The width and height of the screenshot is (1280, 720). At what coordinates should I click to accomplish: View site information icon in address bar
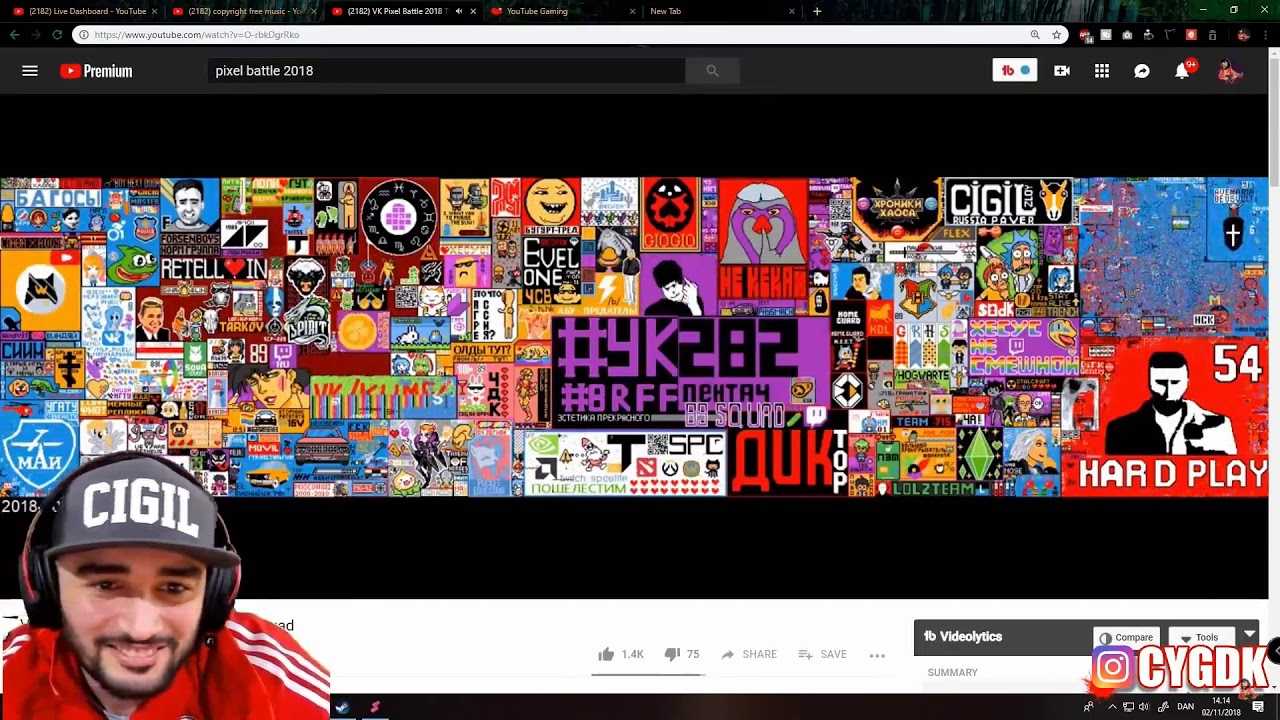coord(84,35)
